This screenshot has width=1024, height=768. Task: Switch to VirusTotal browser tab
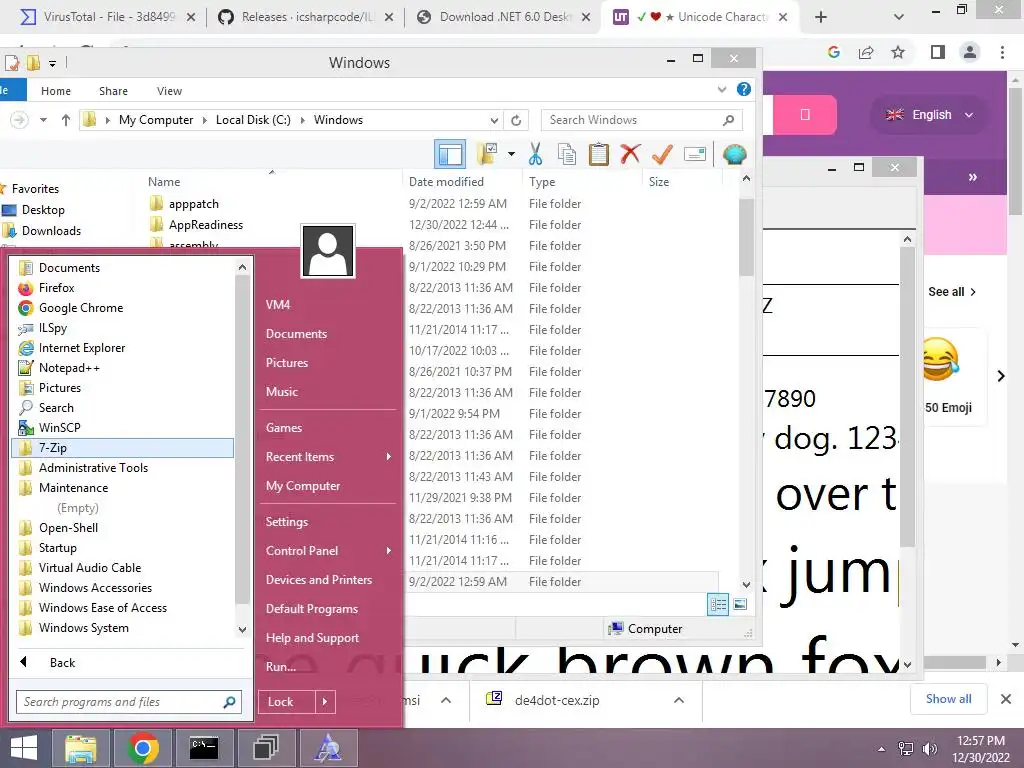click(108, 17)
